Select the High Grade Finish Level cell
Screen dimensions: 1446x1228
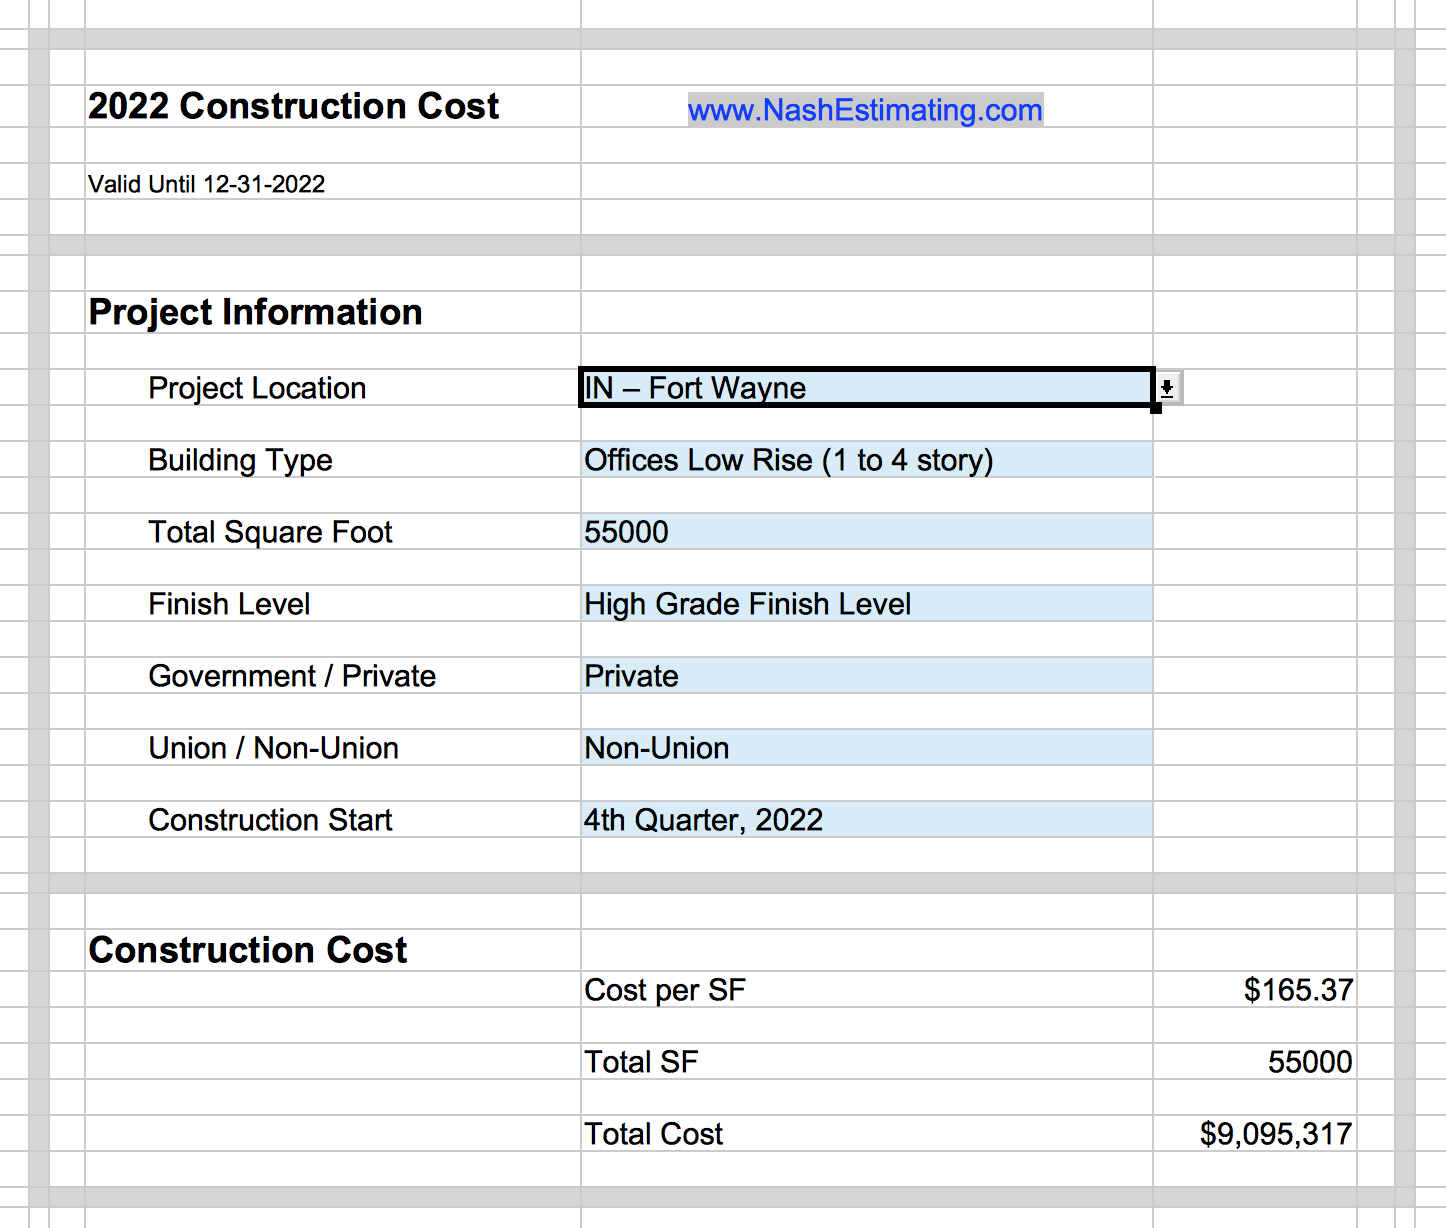866,604
